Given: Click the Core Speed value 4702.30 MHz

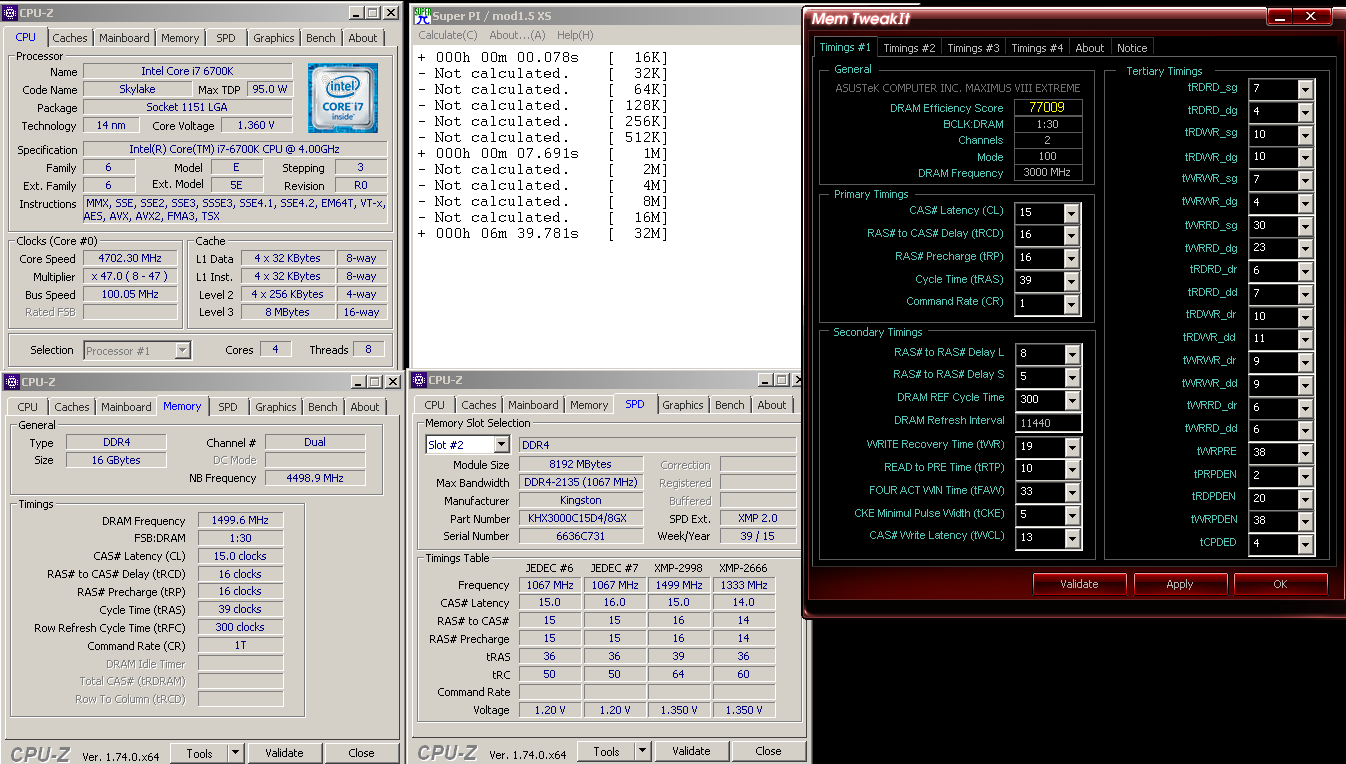Looking at the screenshot, I should [133, 258].
